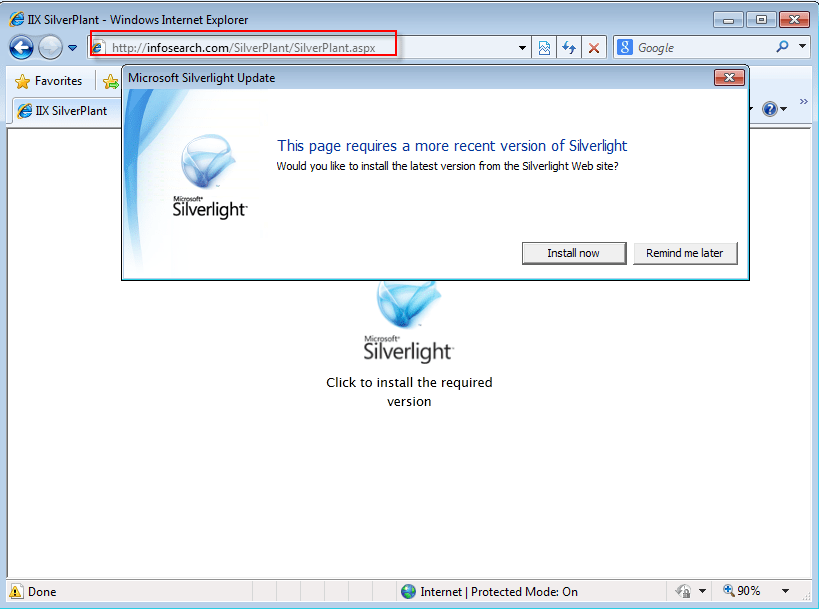Screen dimensions: 819x609
Task: Expand the command bar overflow chevron
Action: tap(803, 101)
